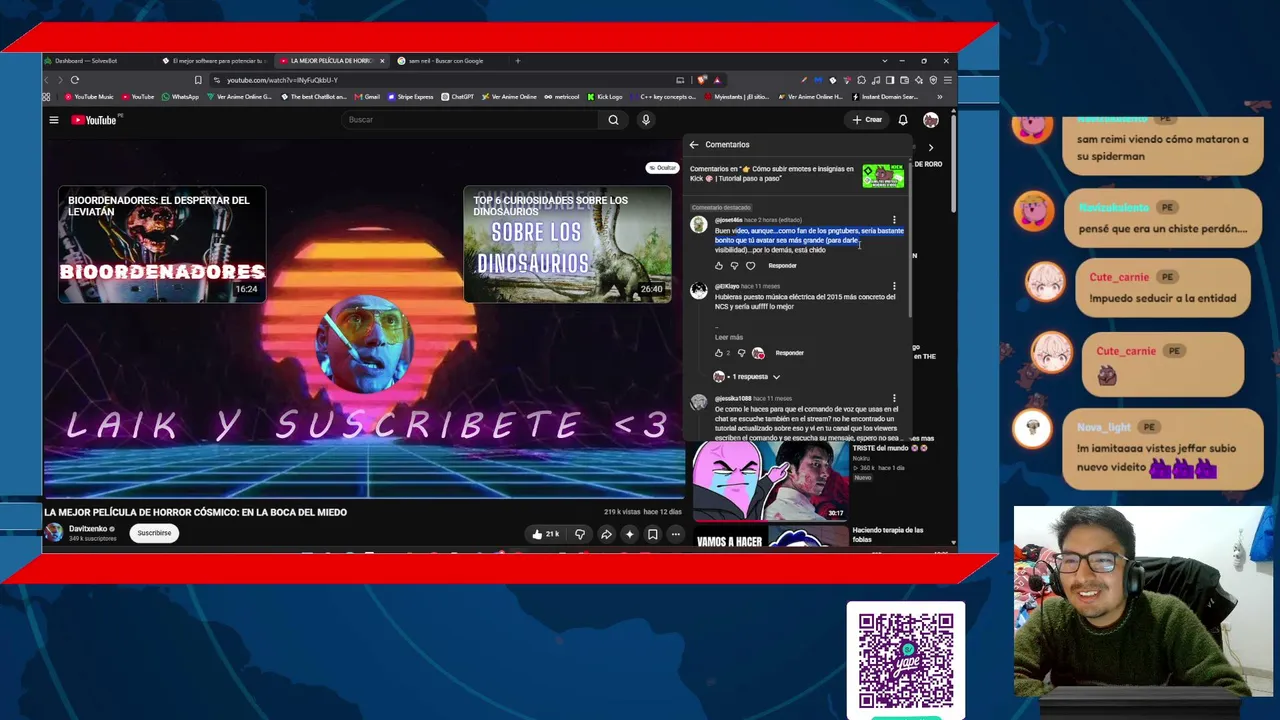Show more bookmarks with the overflow chevron
The image size is (1280, 720).
(939, 97)
